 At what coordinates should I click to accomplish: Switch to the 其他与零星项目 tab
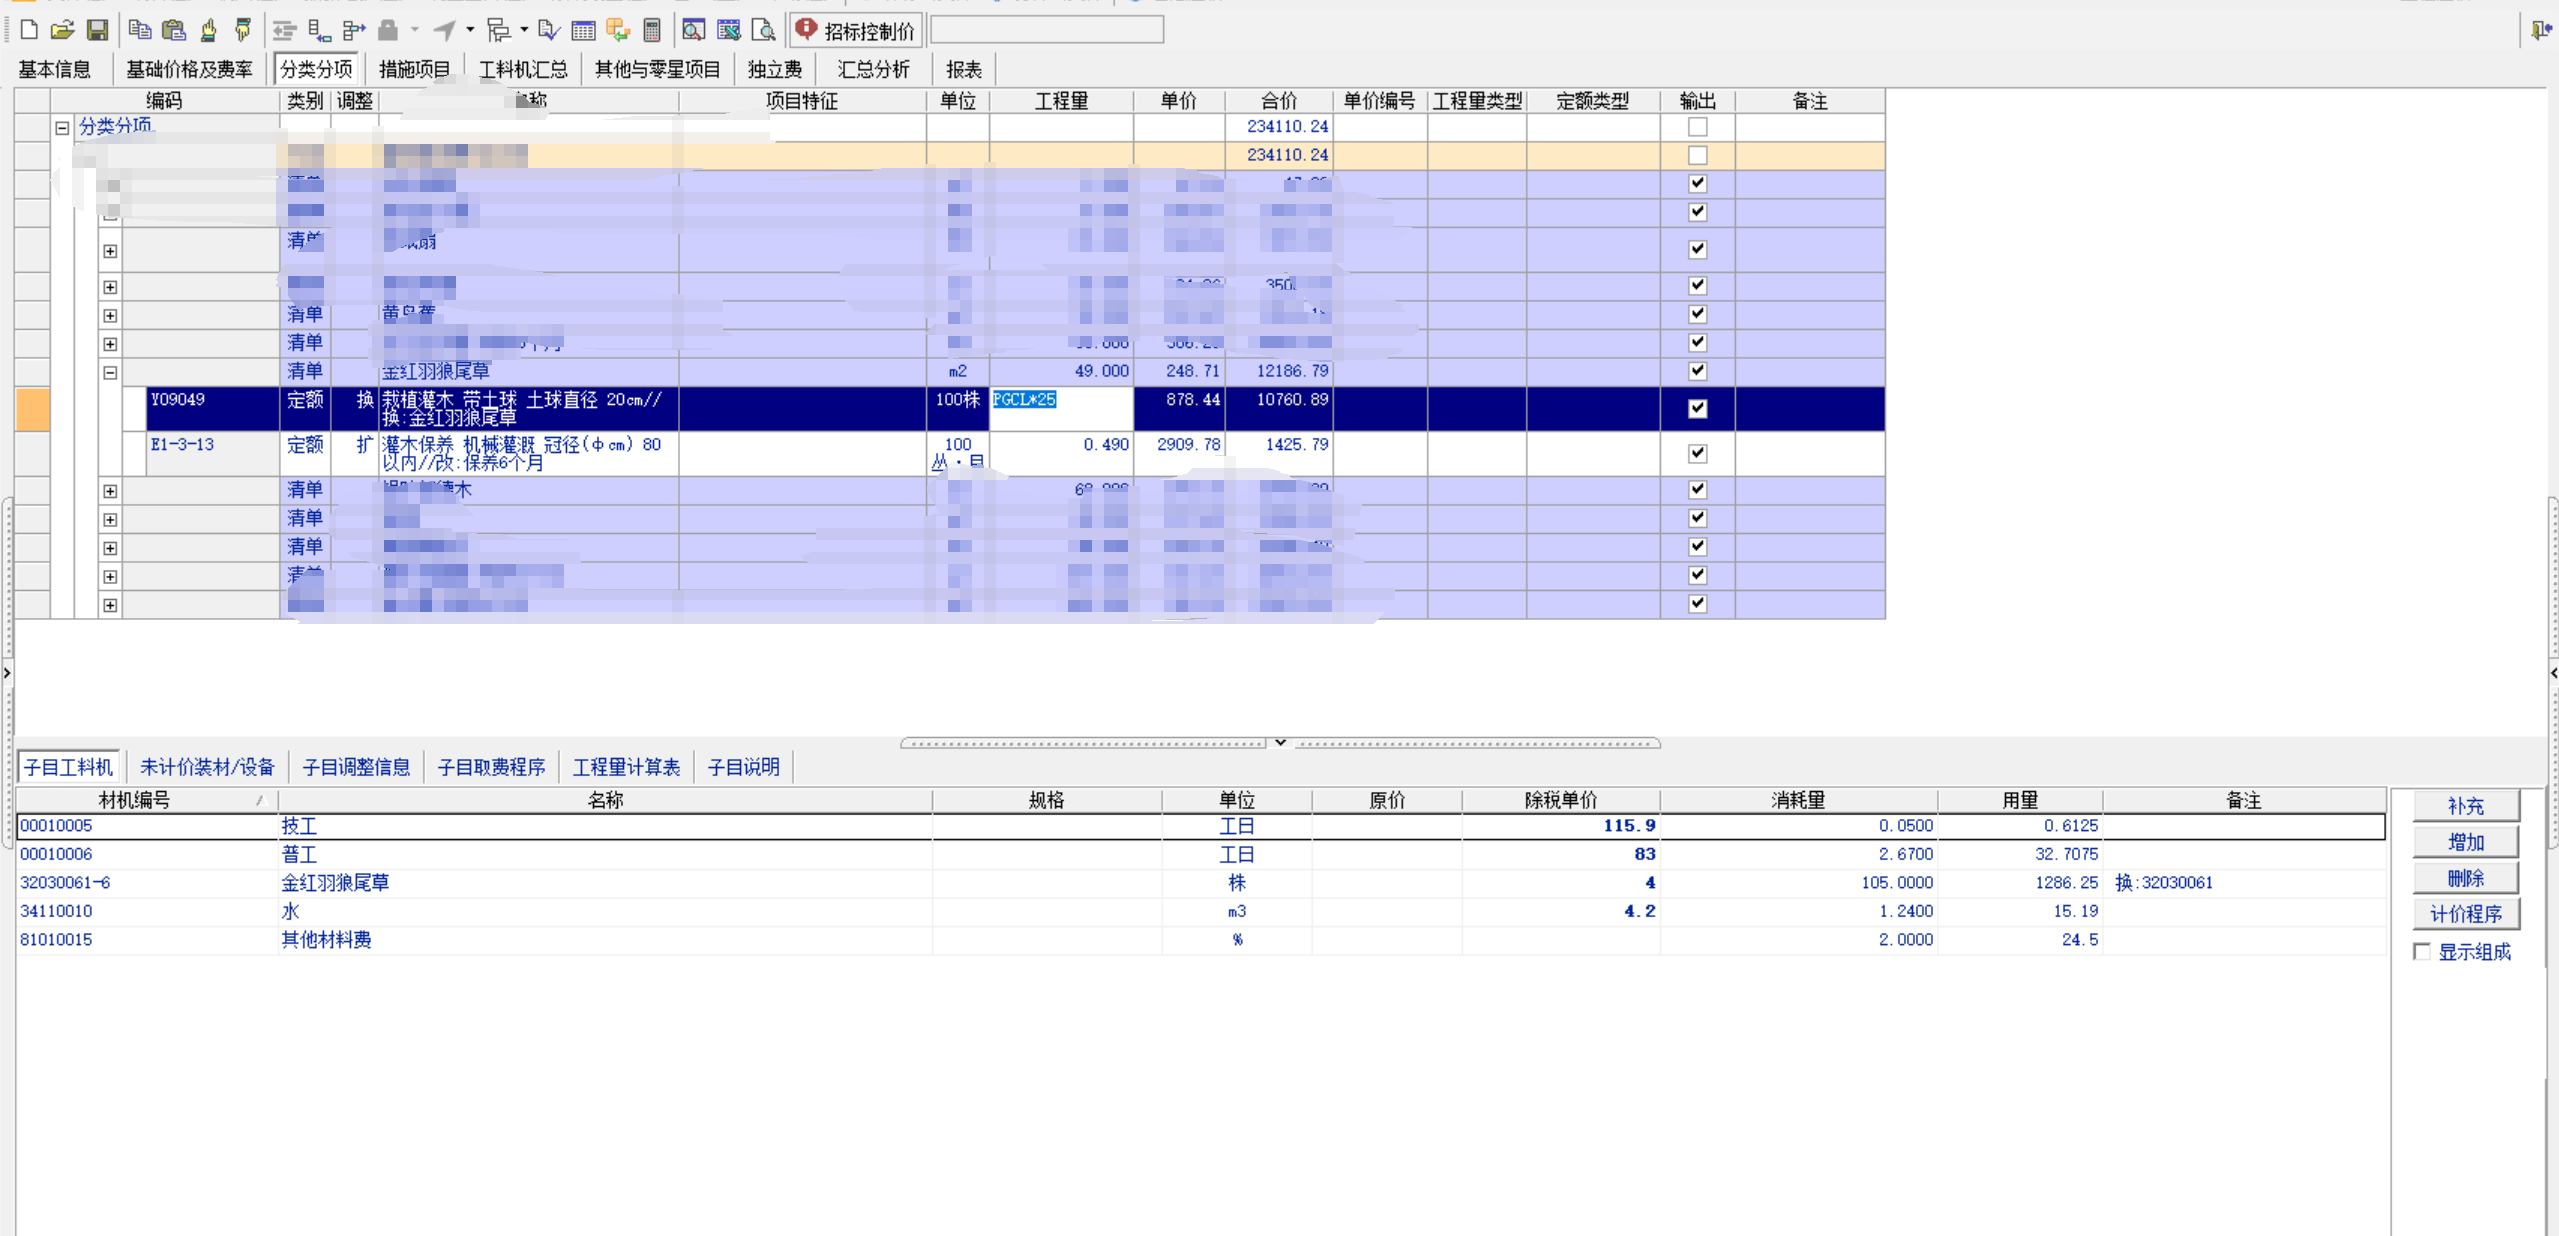(657, 69)
